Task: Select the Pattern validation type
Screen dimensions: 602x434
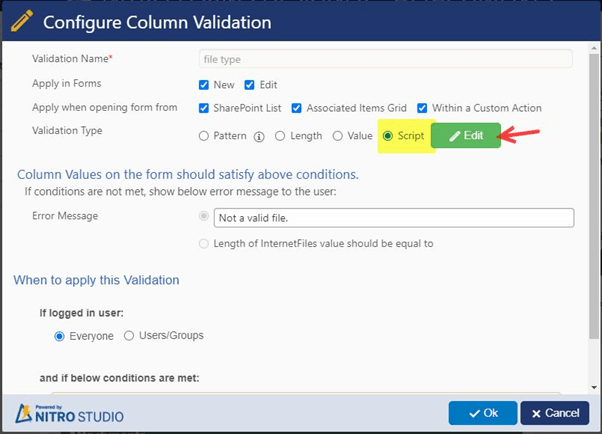Action: click(x=205, y=136)
